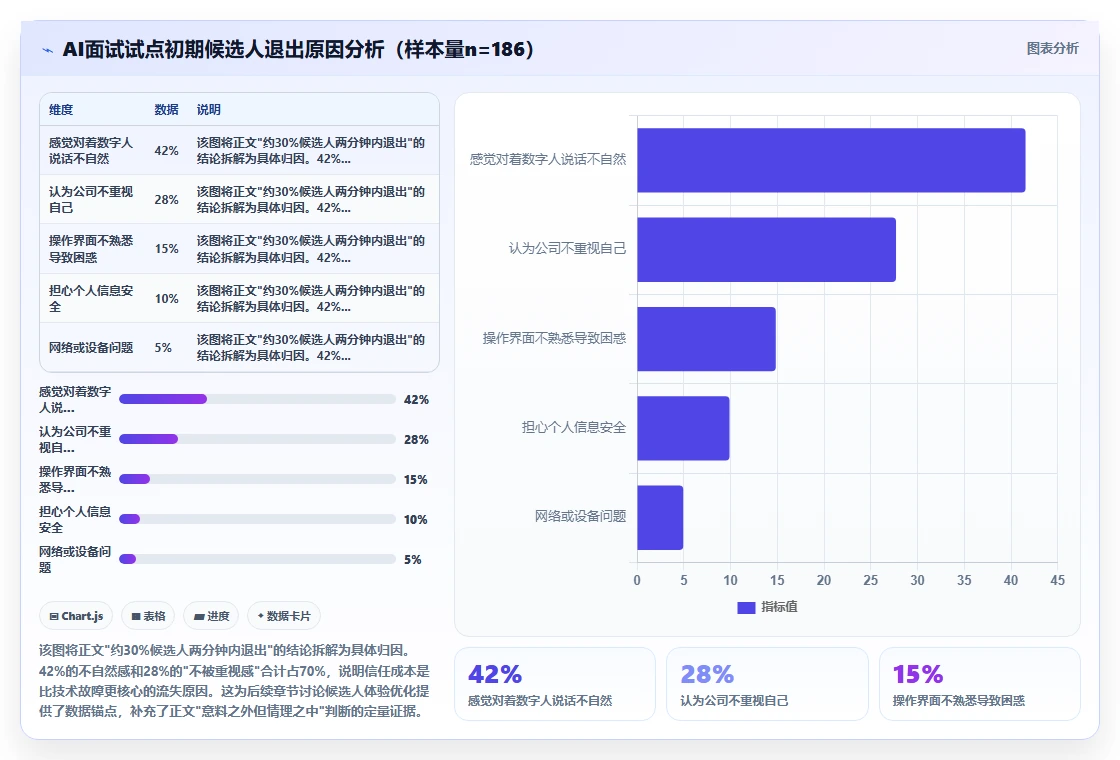Viewport: 1120px width, 760px height.
Task: Click the x-axis tick label 45
Action: click(x=1057, y=581)
